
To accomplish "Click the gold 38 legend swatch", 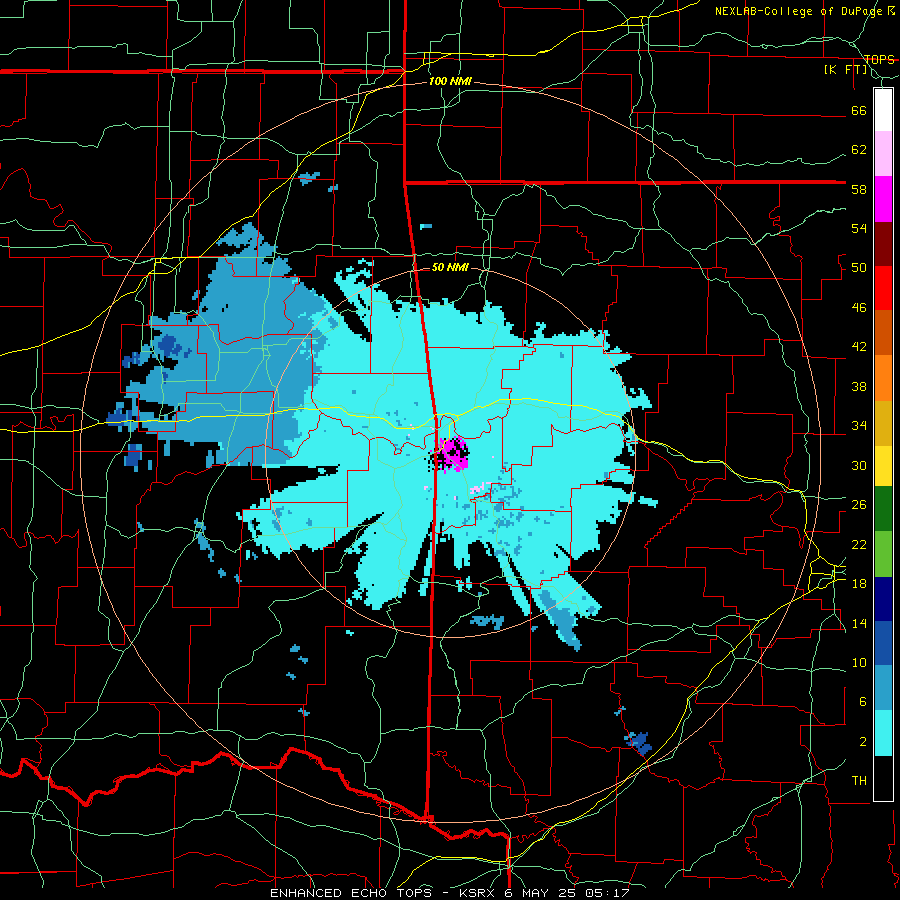I will point(883,422).
